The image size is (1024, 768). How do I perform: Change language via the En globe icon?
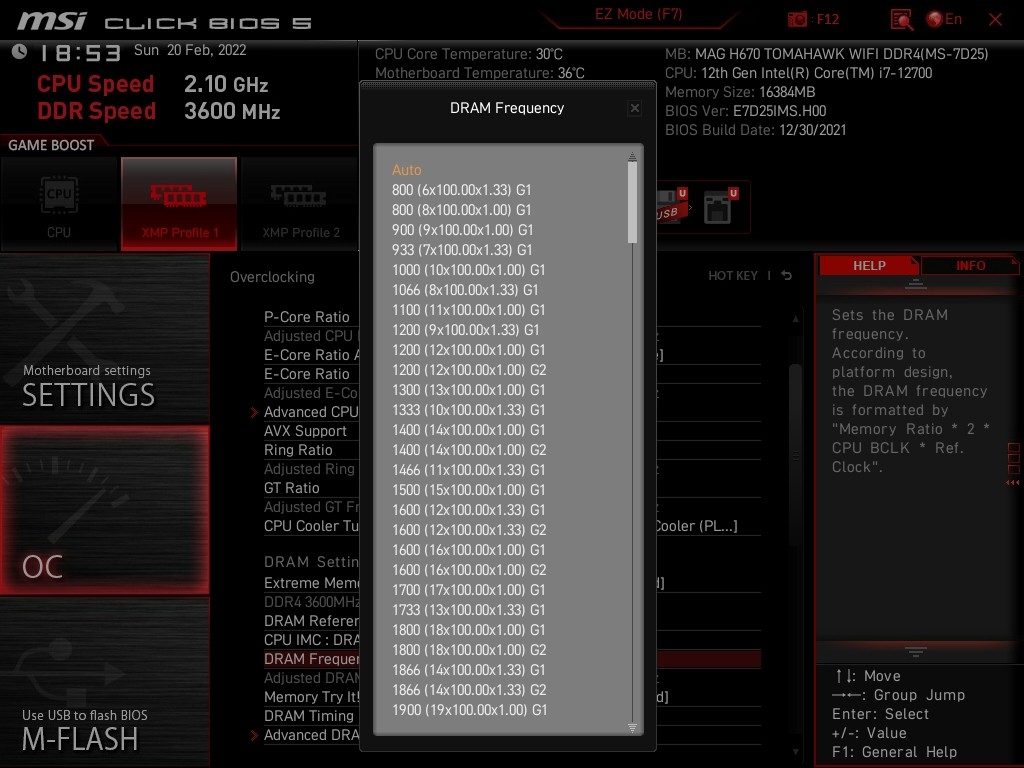[x=944, y=19]
